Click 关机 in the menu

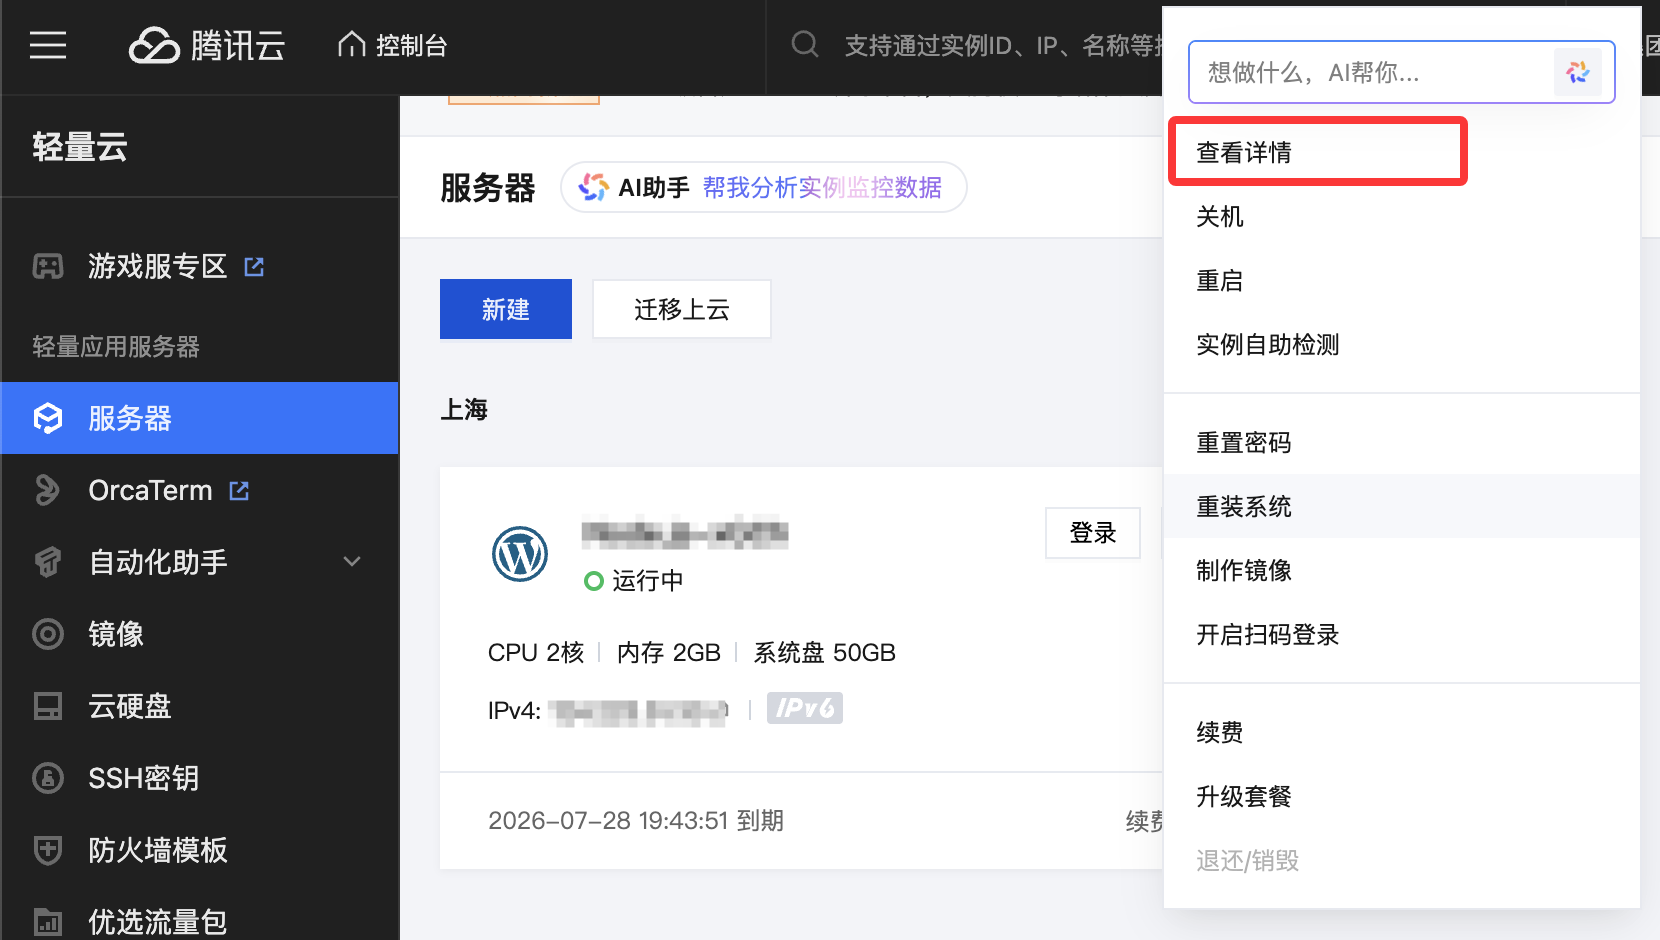pos(1220,216)
